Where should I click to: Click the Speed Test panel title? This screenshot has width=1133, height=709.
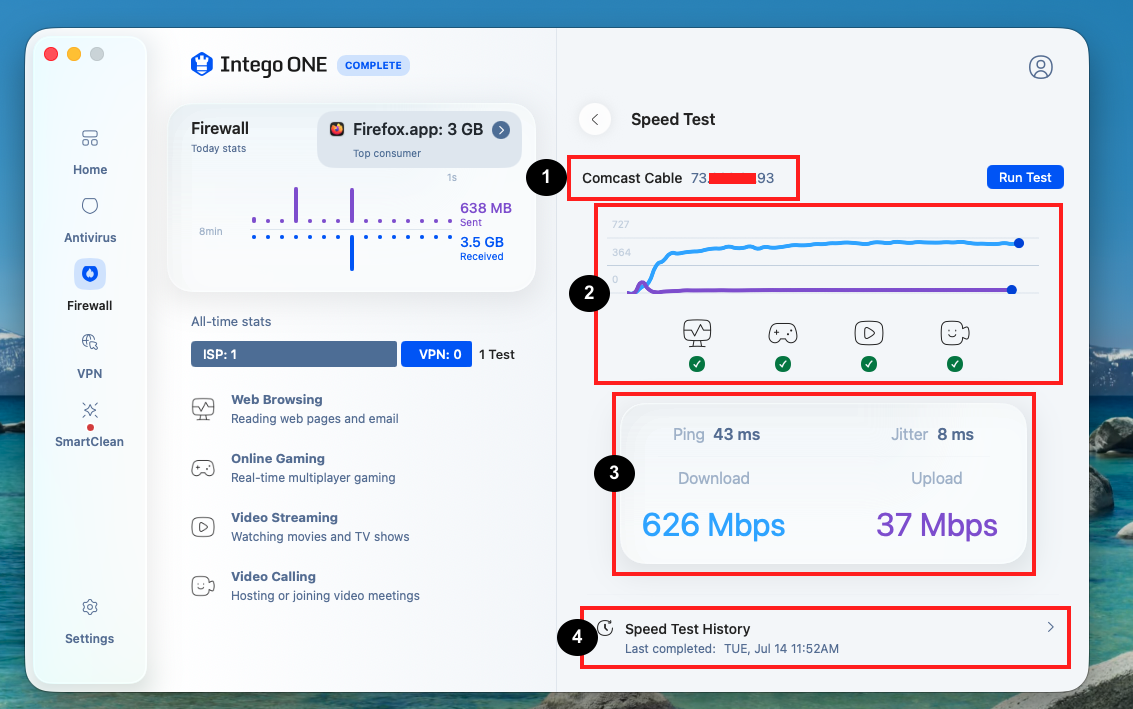point(673,119)
